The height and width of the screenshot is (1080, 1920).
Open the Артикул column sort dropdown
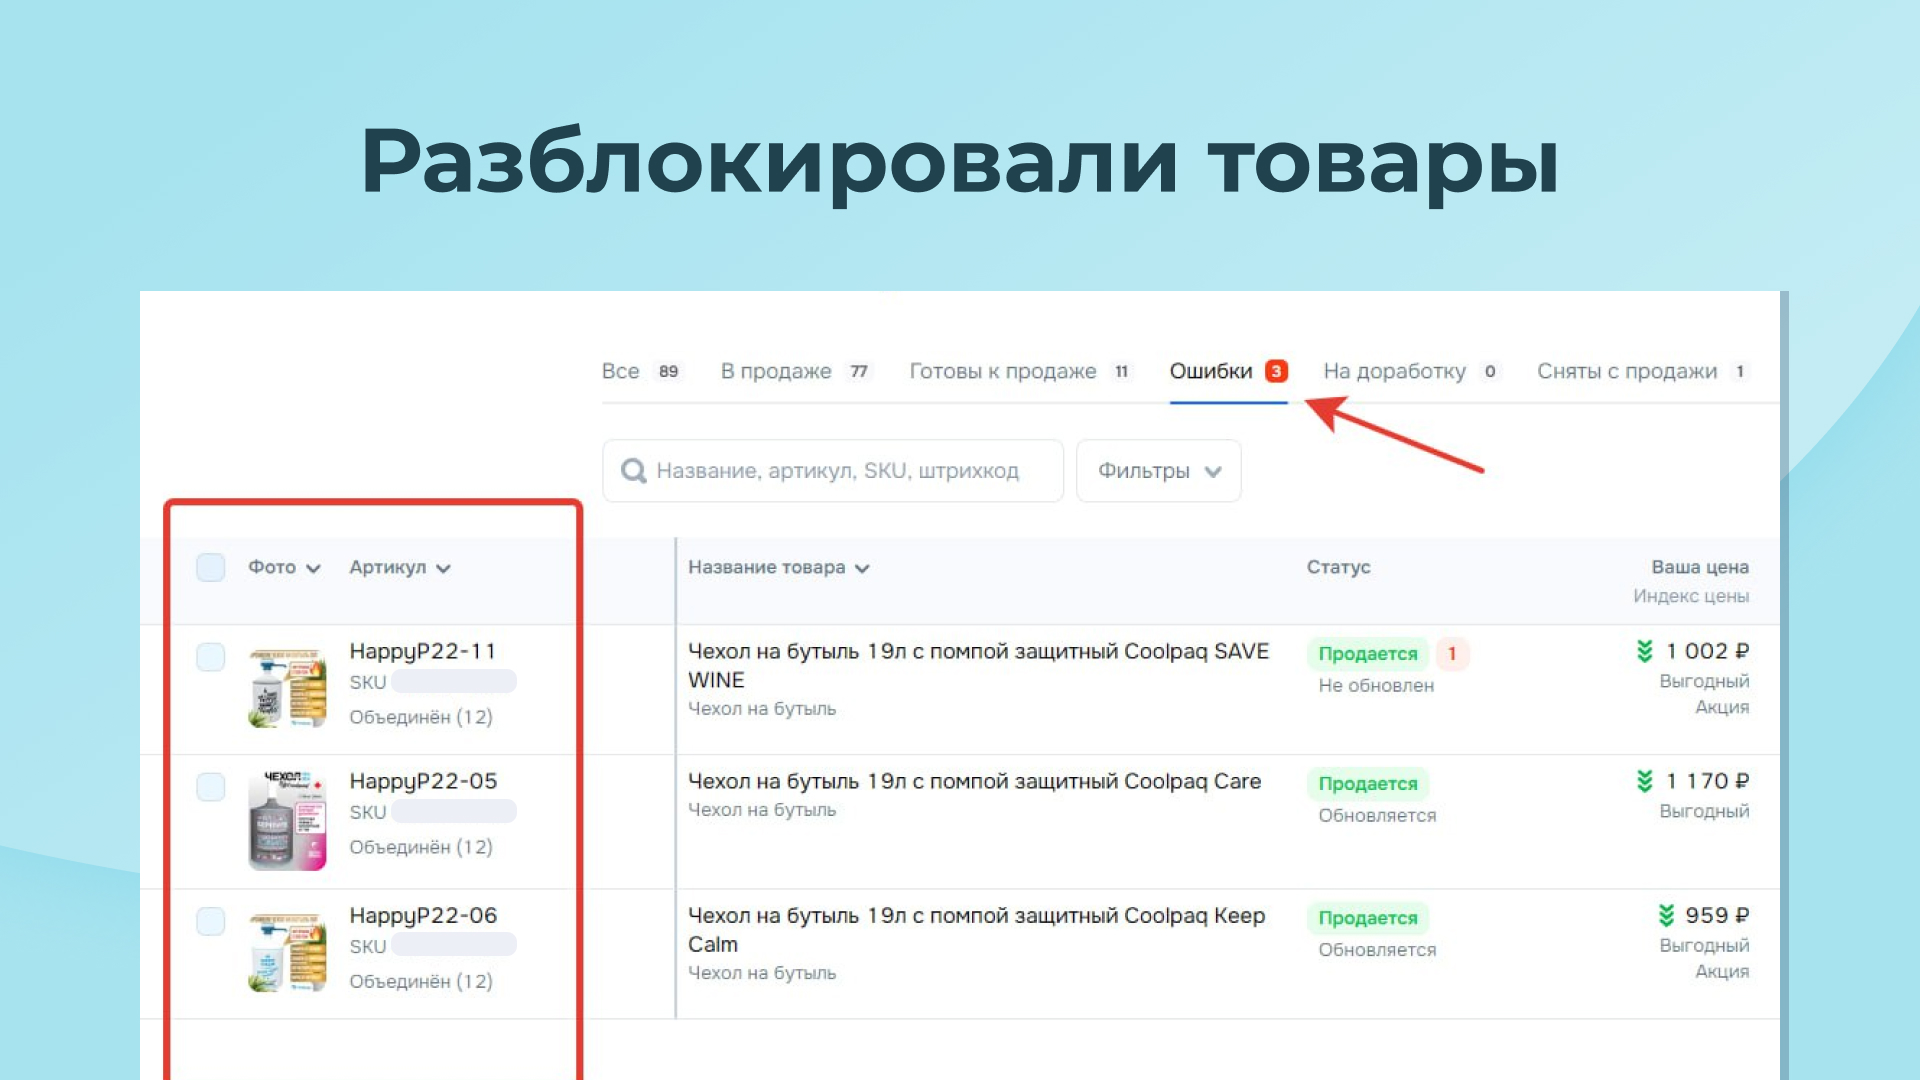coord(399,567)
